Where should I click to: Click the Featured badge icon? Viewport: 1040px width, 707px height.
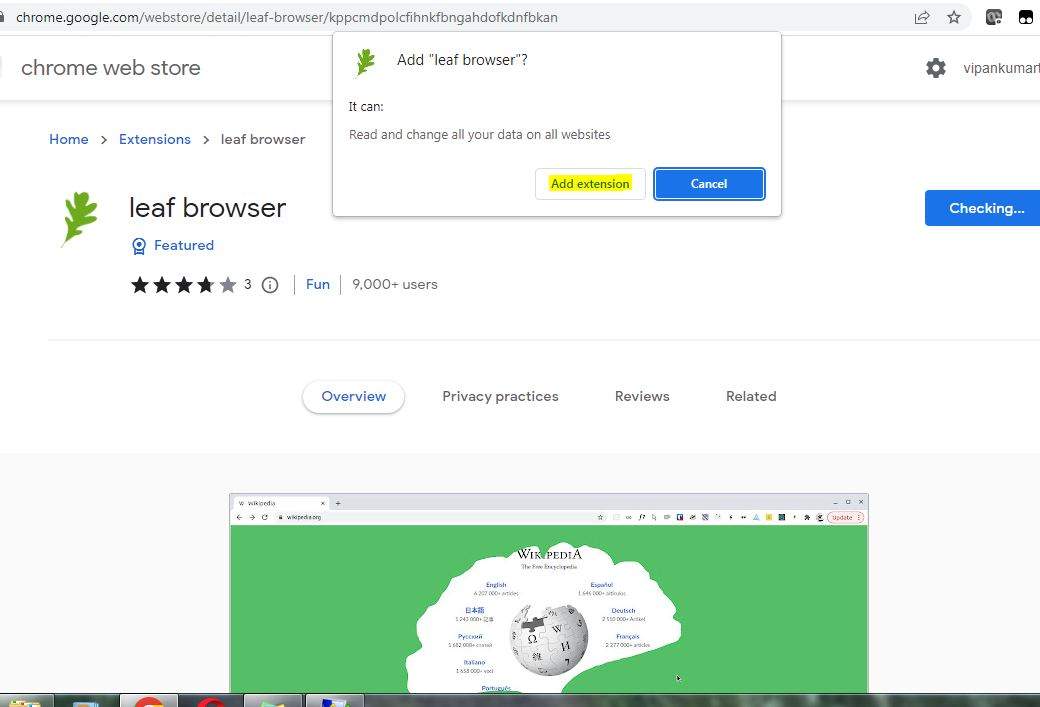coord(139,246)
